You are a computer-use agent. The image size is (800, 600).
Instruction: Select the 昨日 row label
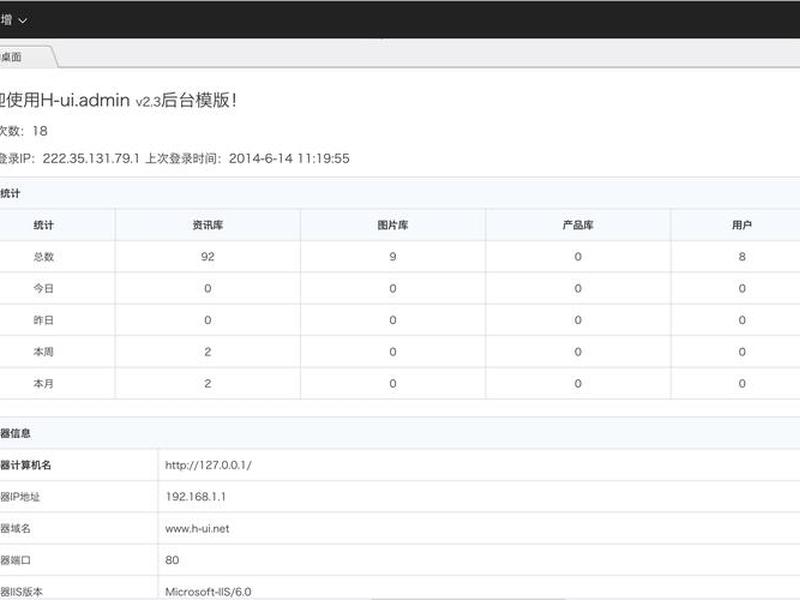coord(43,320)
